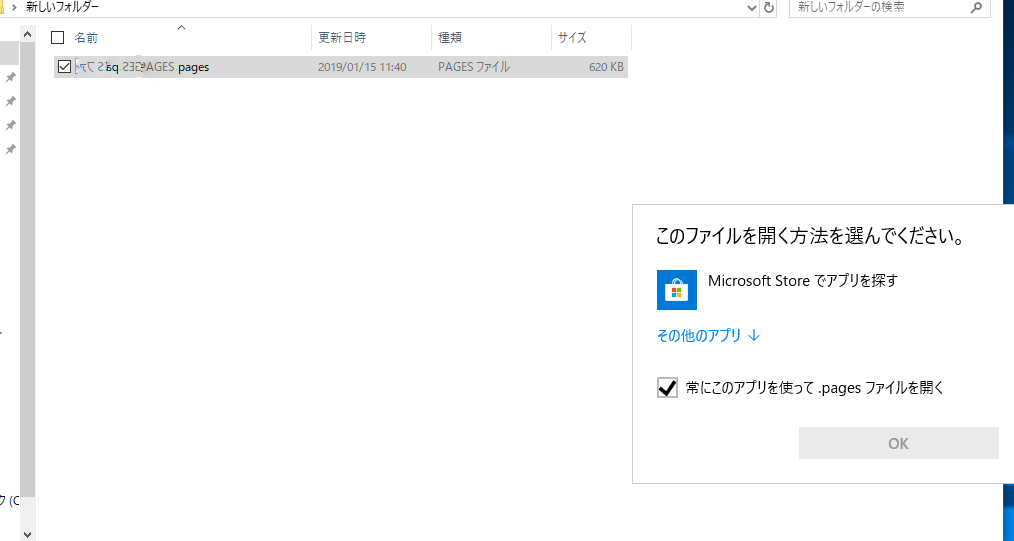Open the address bar history dropdown
This screenshot has width=1014, height=541.
[x=752, y=7]
